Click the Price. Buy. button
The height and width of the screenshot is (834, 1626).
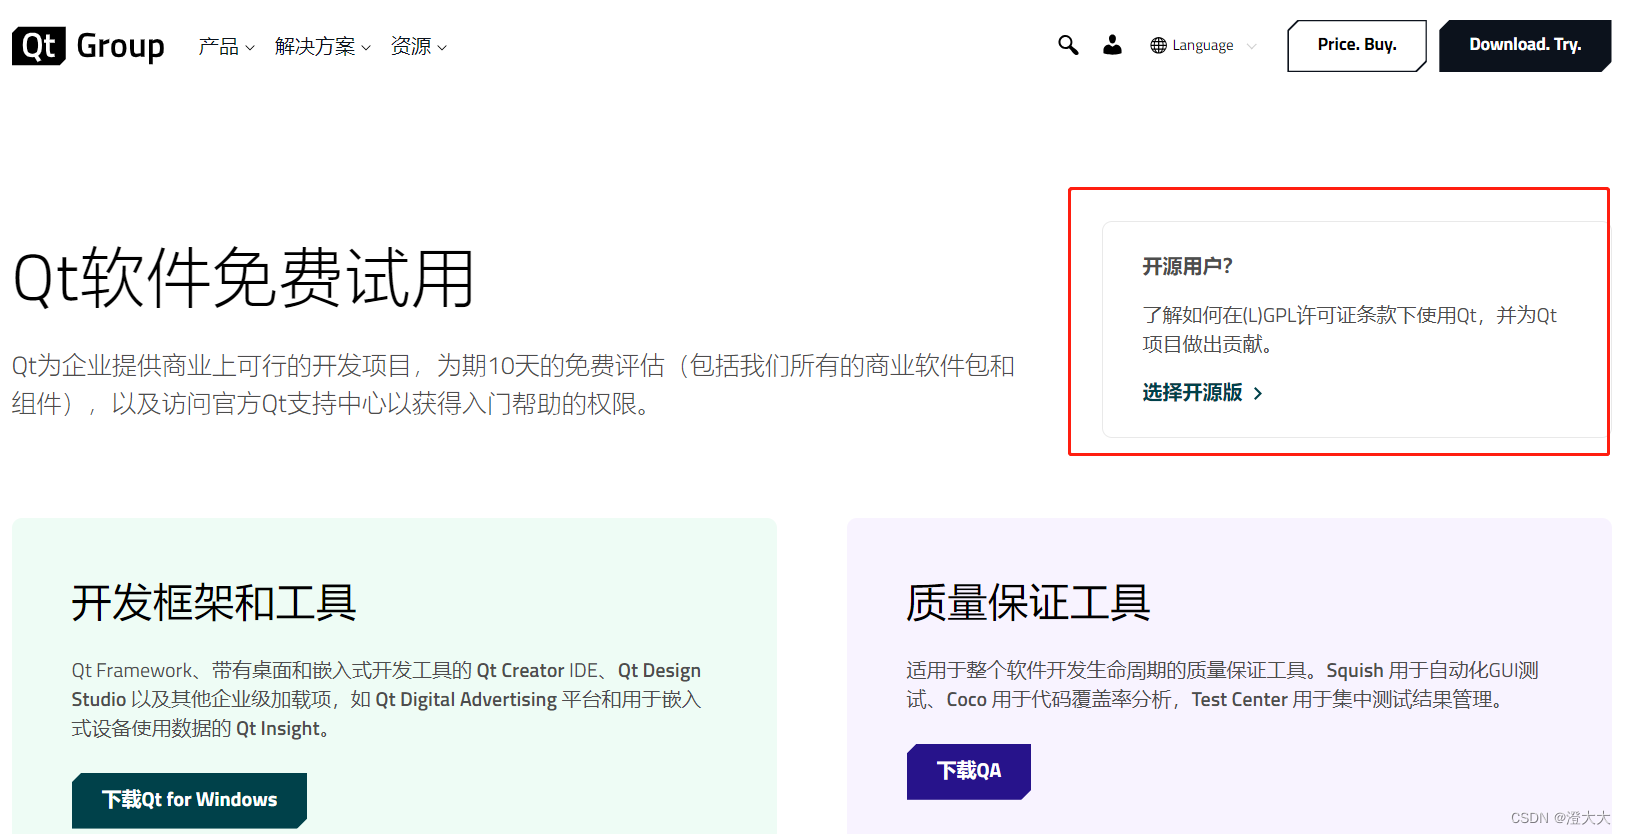pyautogui.click(x=1357, y=45)
